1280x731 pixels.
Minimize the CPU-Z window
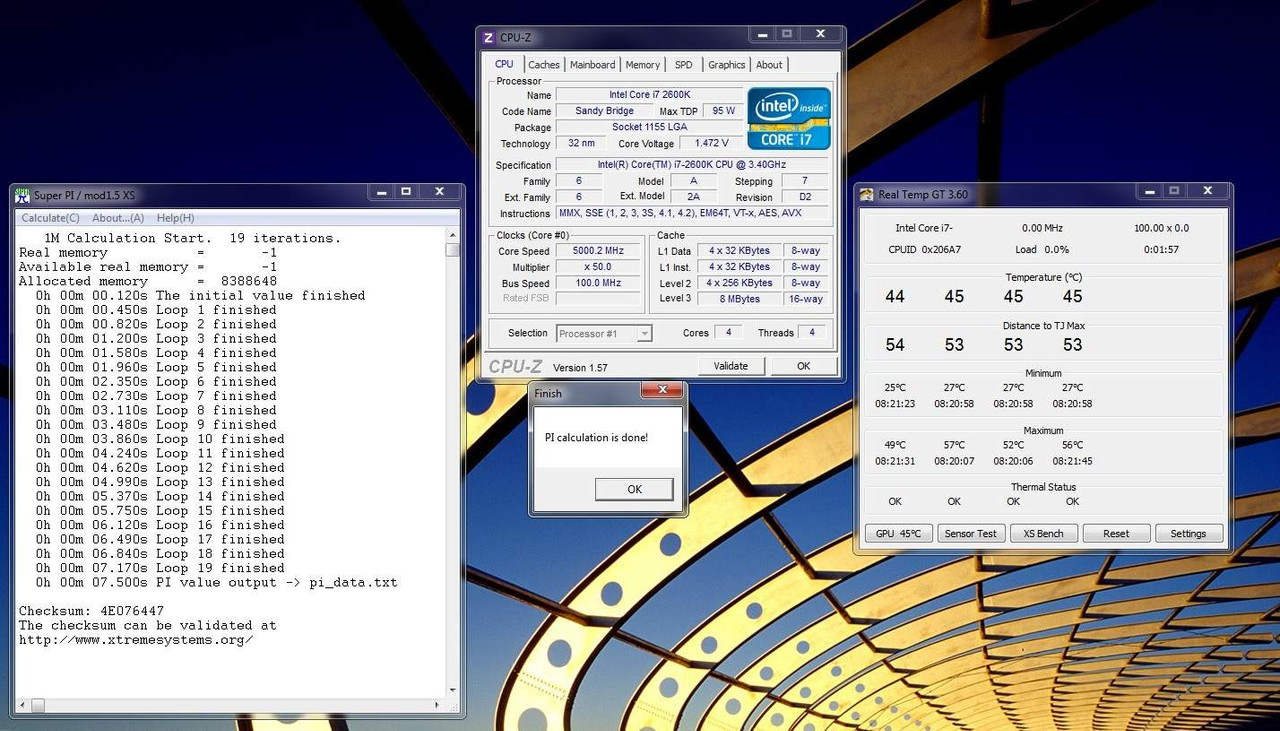762,34
